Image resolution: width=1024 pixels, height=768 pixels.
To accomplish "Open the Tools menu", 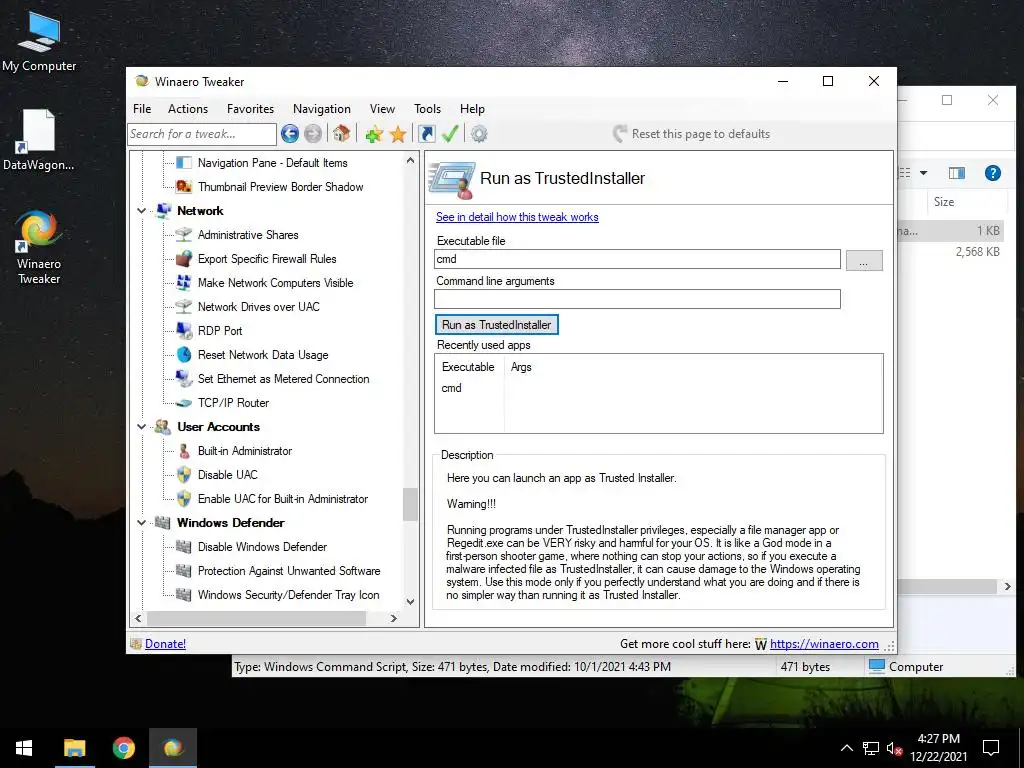I will (428, 109).
